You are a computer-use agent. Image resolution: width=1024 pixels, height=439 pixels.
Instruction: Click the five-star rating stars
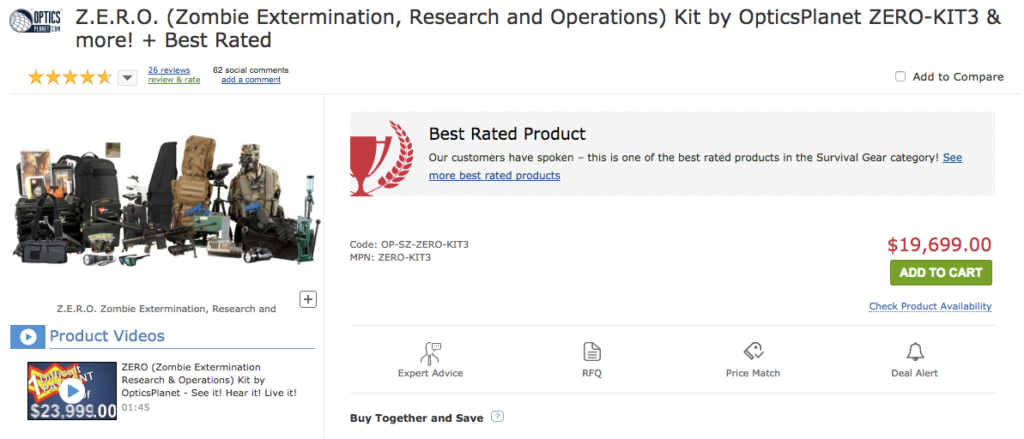click(x=70, y=78)
